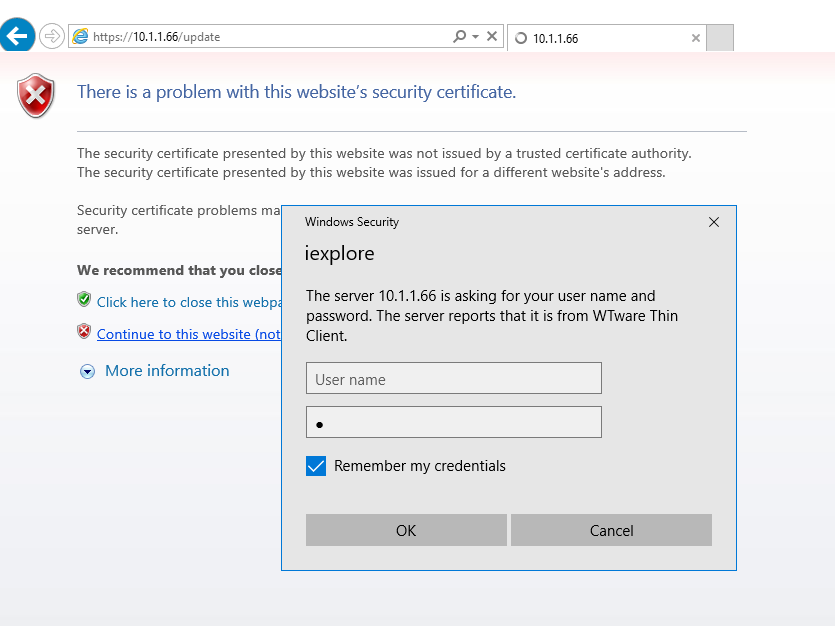This screenshot has height=626, width=835.
Task: Expand the More information section
Action: click(x=87, y=370)
